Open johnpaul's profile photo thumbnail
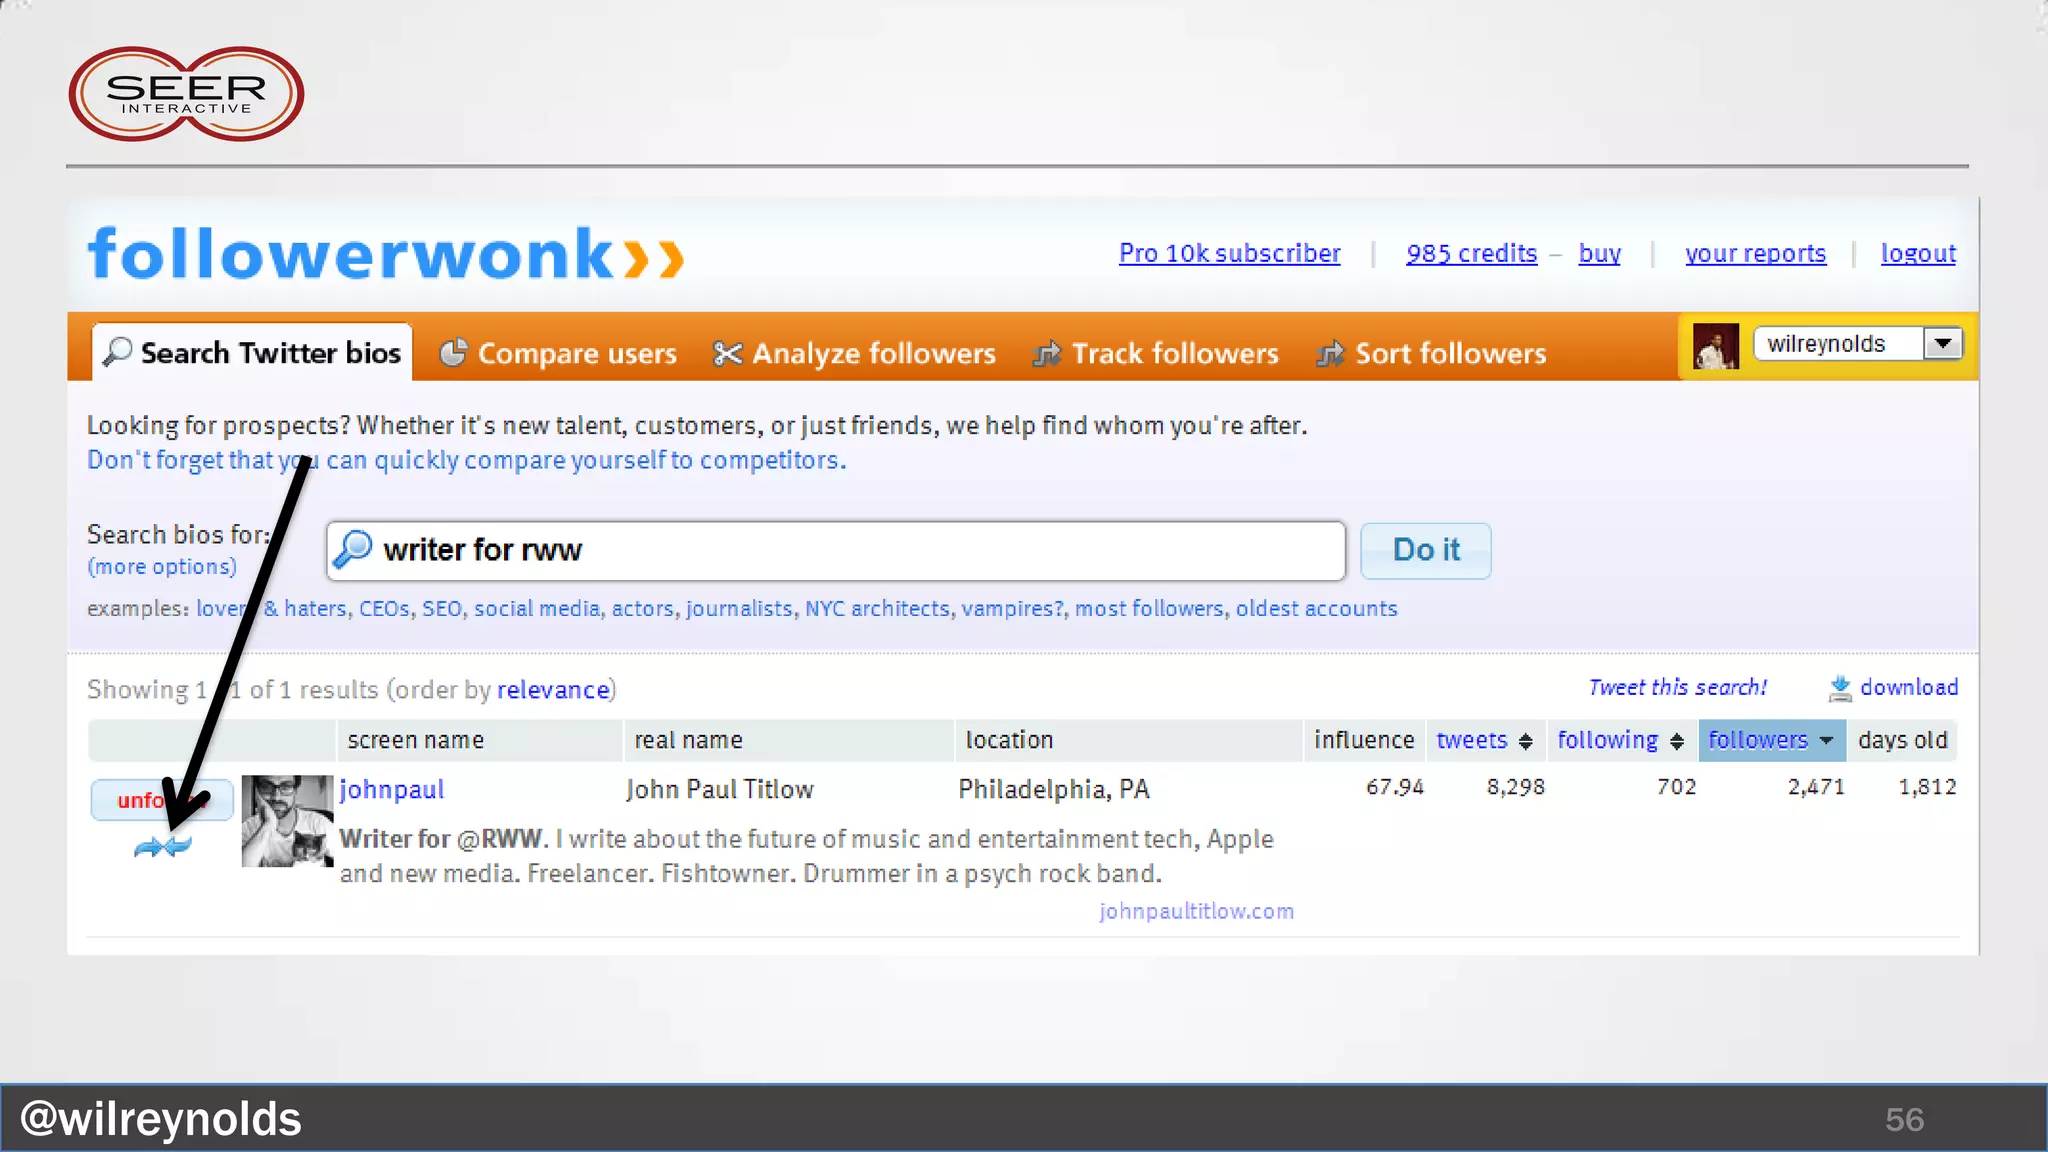The width and height of the screenshot is (2048, 1152). (x=287, y=821)
